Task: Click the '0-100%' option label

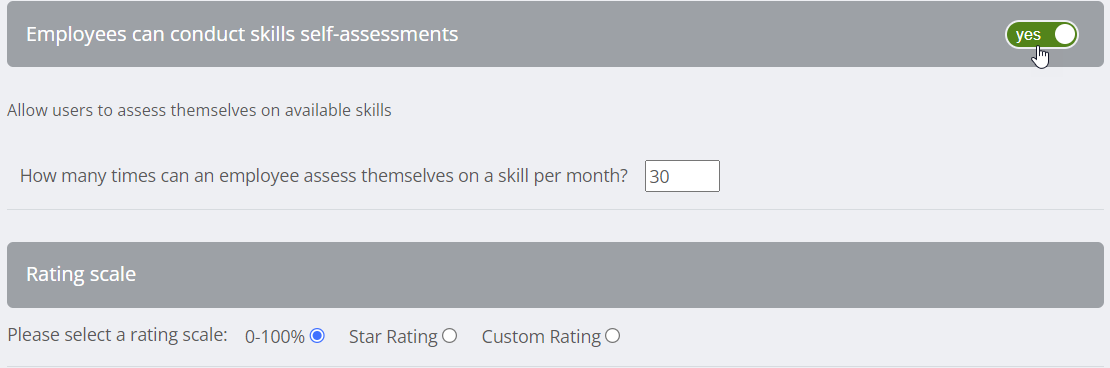Action: coord(275,337)
